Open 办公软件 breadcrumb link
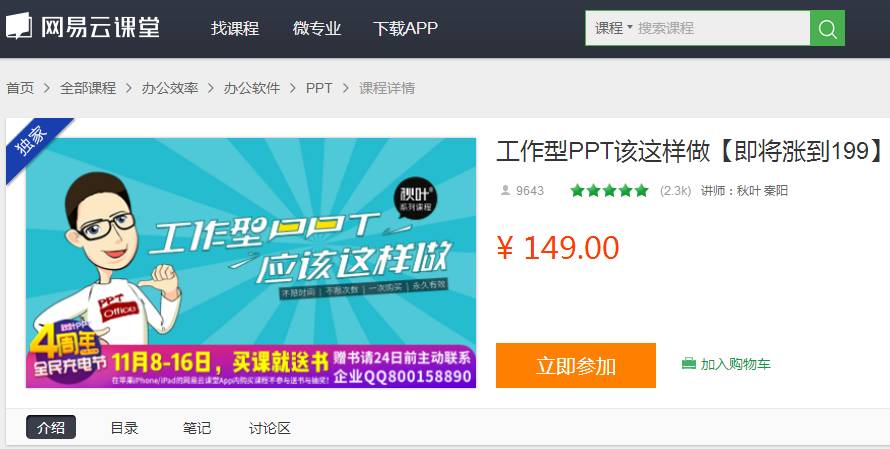 click(251, 88)
